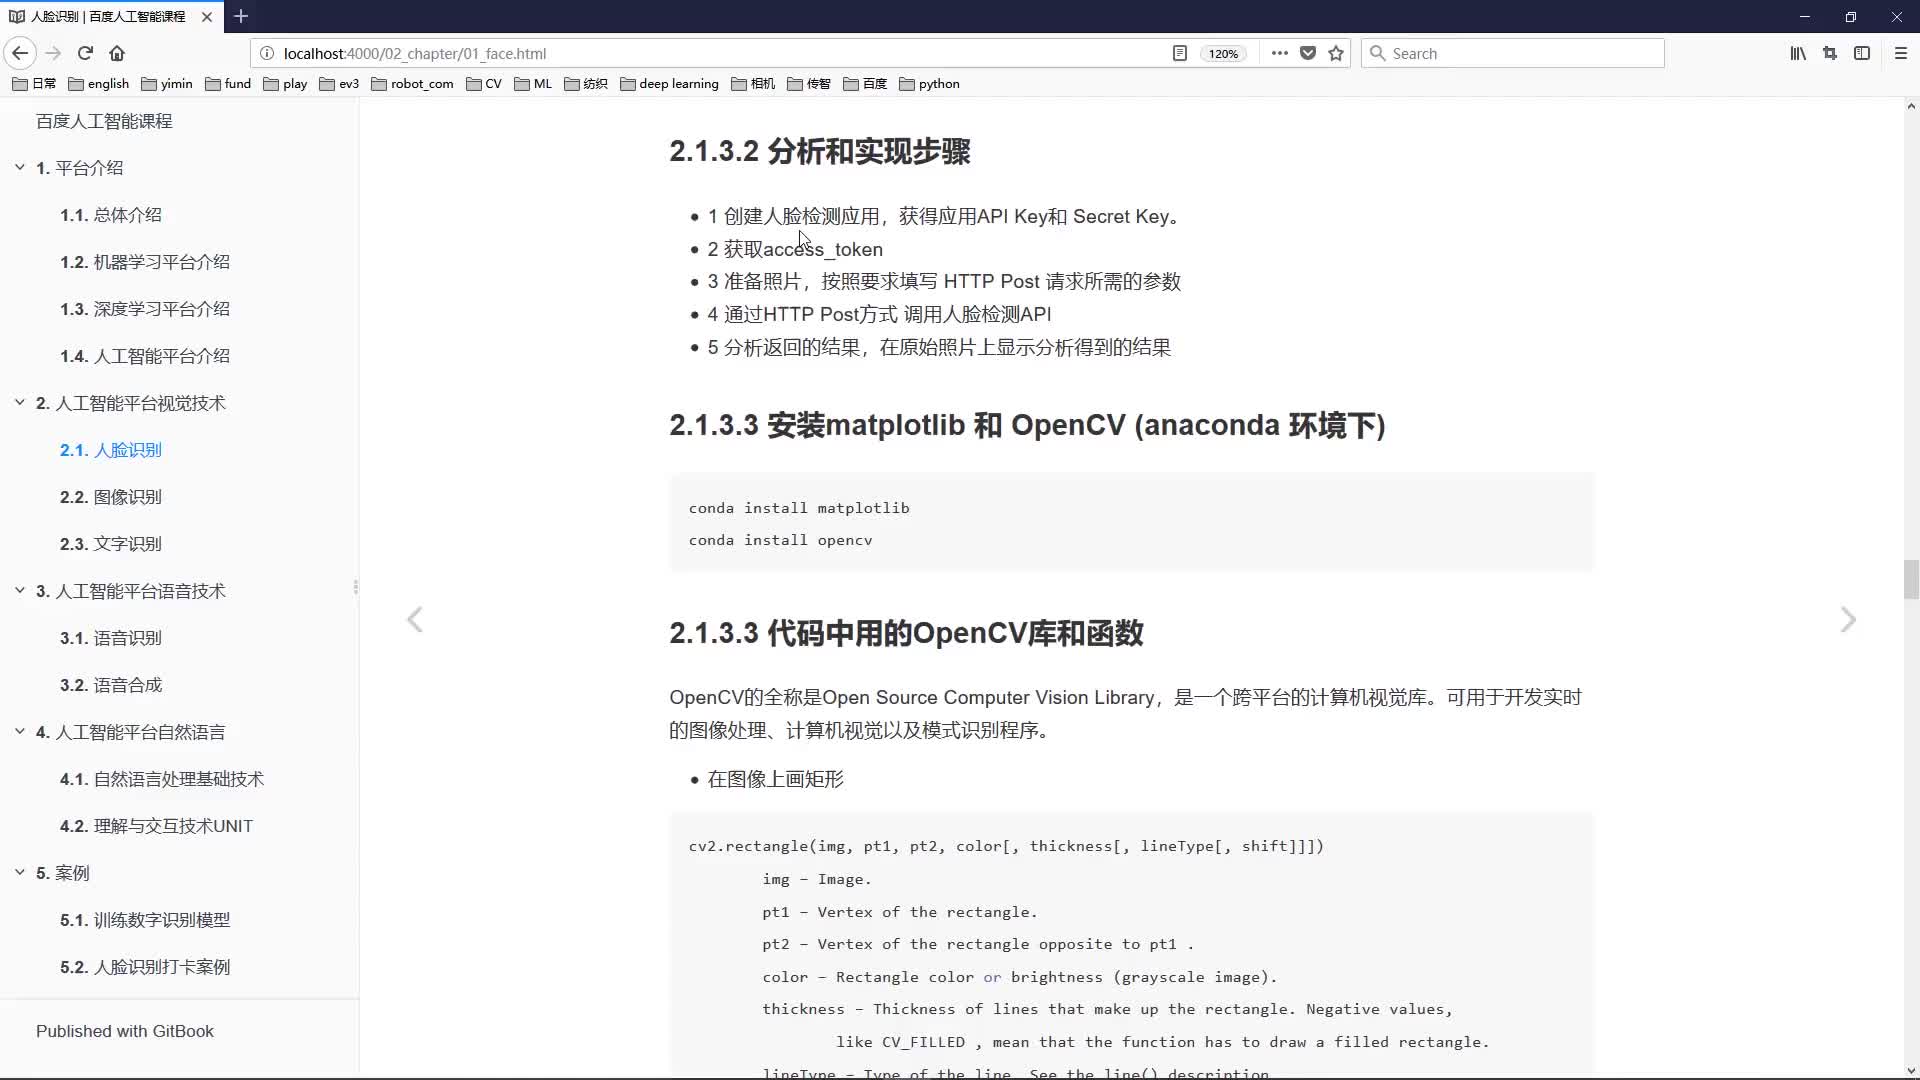Screen dimensions: 1920x1080
Task: Click the right navigation arrow
Action: pyautogui.click(x=1847, y=618)
